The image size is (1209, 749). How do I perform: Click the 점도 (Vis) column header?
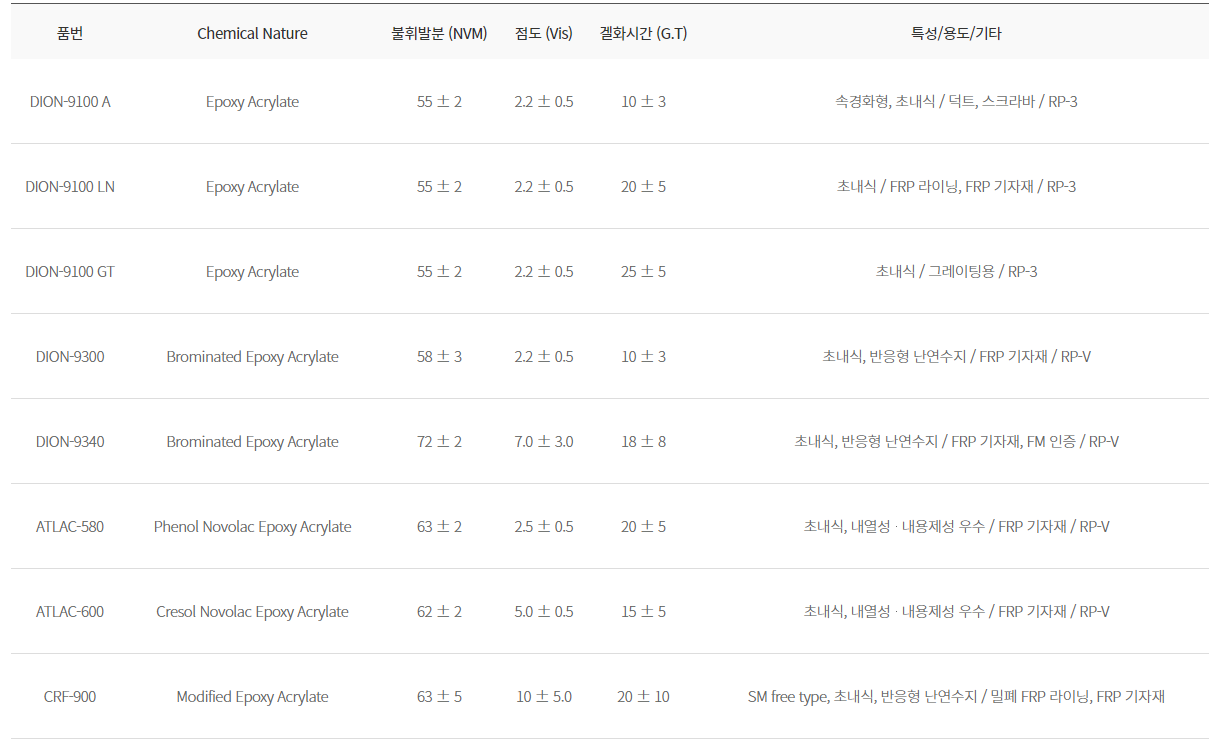pos(544,33)
